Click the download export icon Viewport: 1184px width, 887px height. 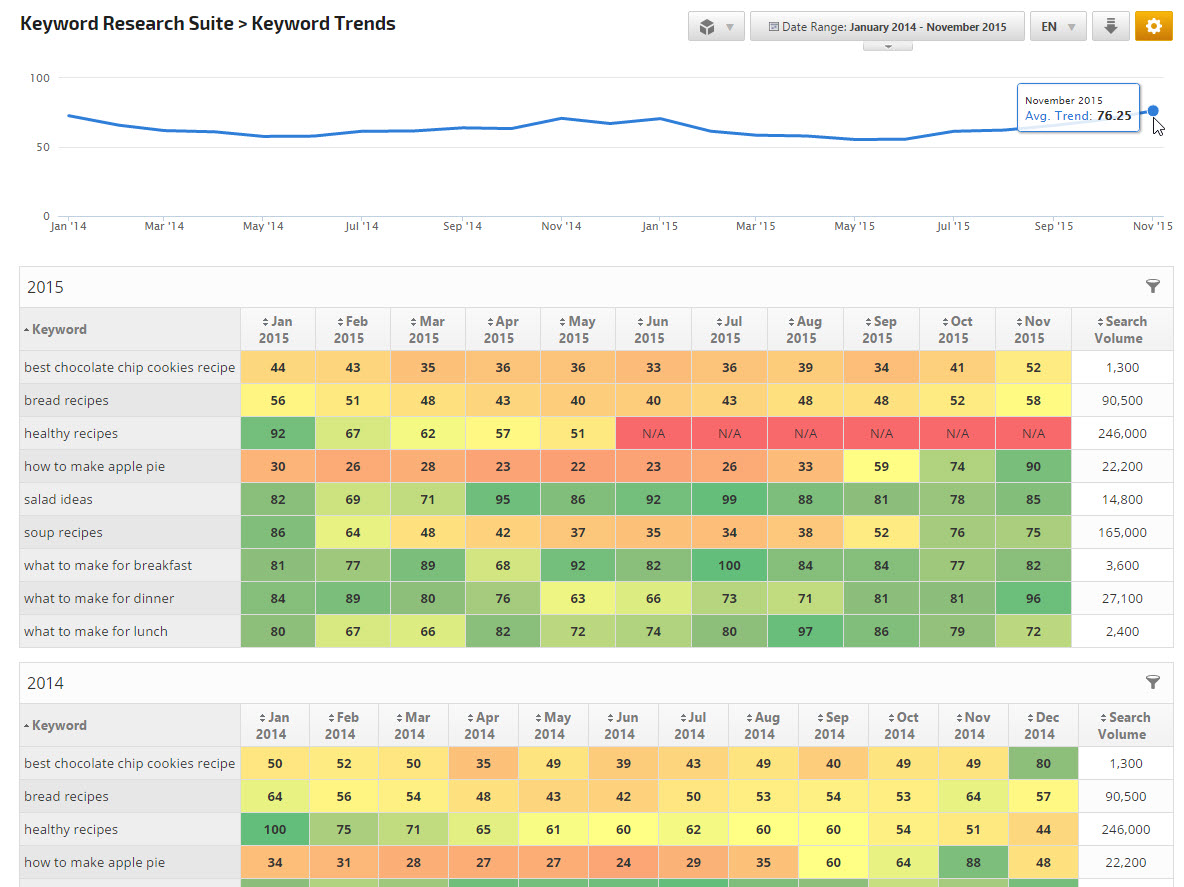(x=1110, y=27)
